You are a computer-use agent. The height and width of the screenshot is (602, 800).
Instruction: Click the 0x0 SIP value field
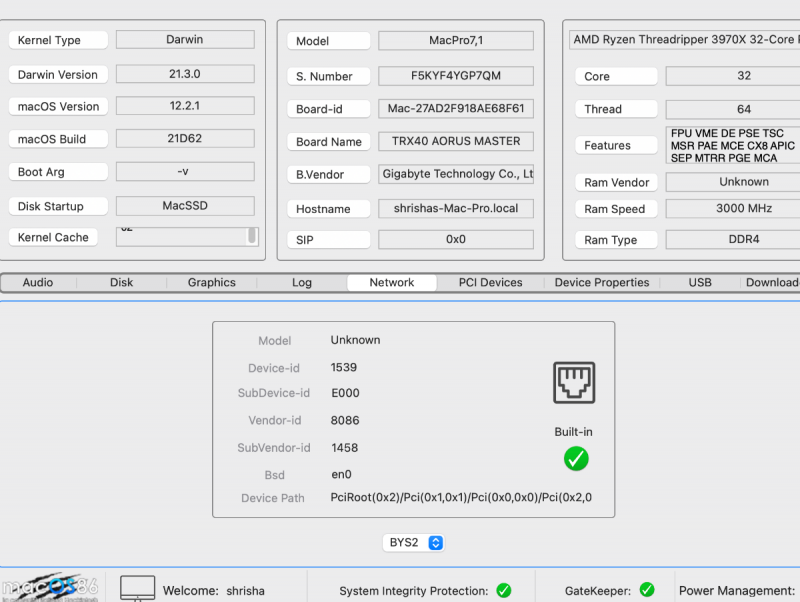point(456,239)
